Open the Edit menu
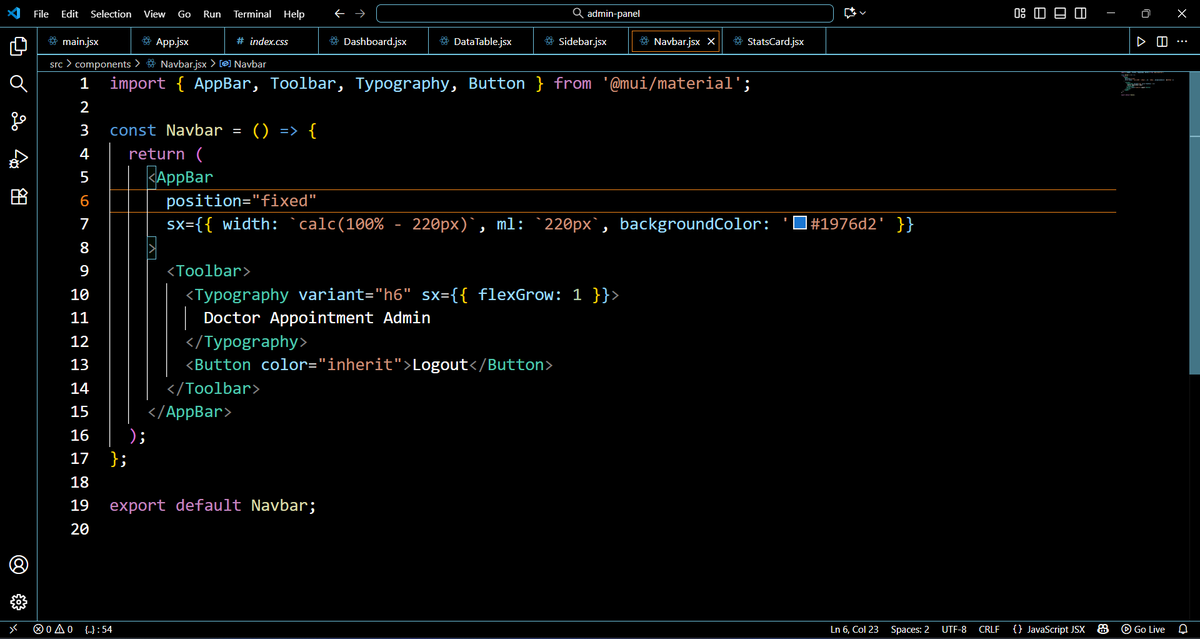The width and height of the screenshot is (1200, 639). 70,14
